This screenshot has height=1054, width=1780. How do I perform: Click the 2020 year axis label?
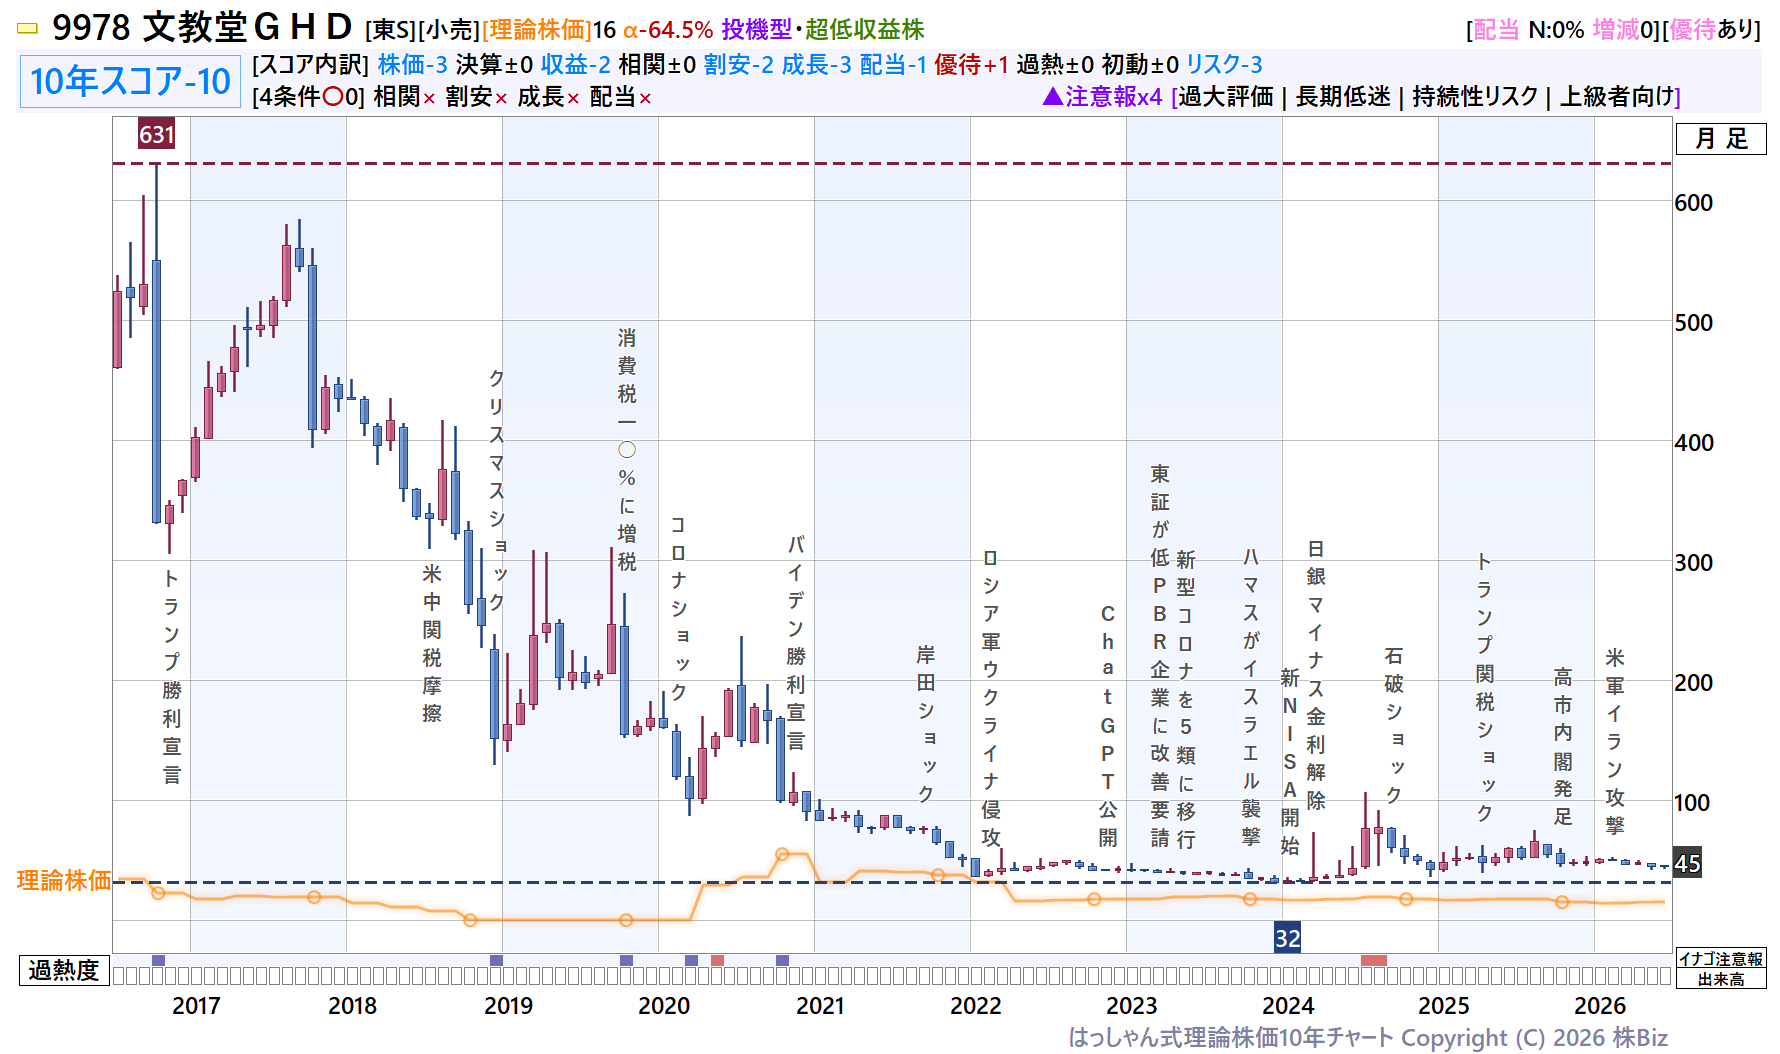pyautogui.click(x=664, y=1006)
